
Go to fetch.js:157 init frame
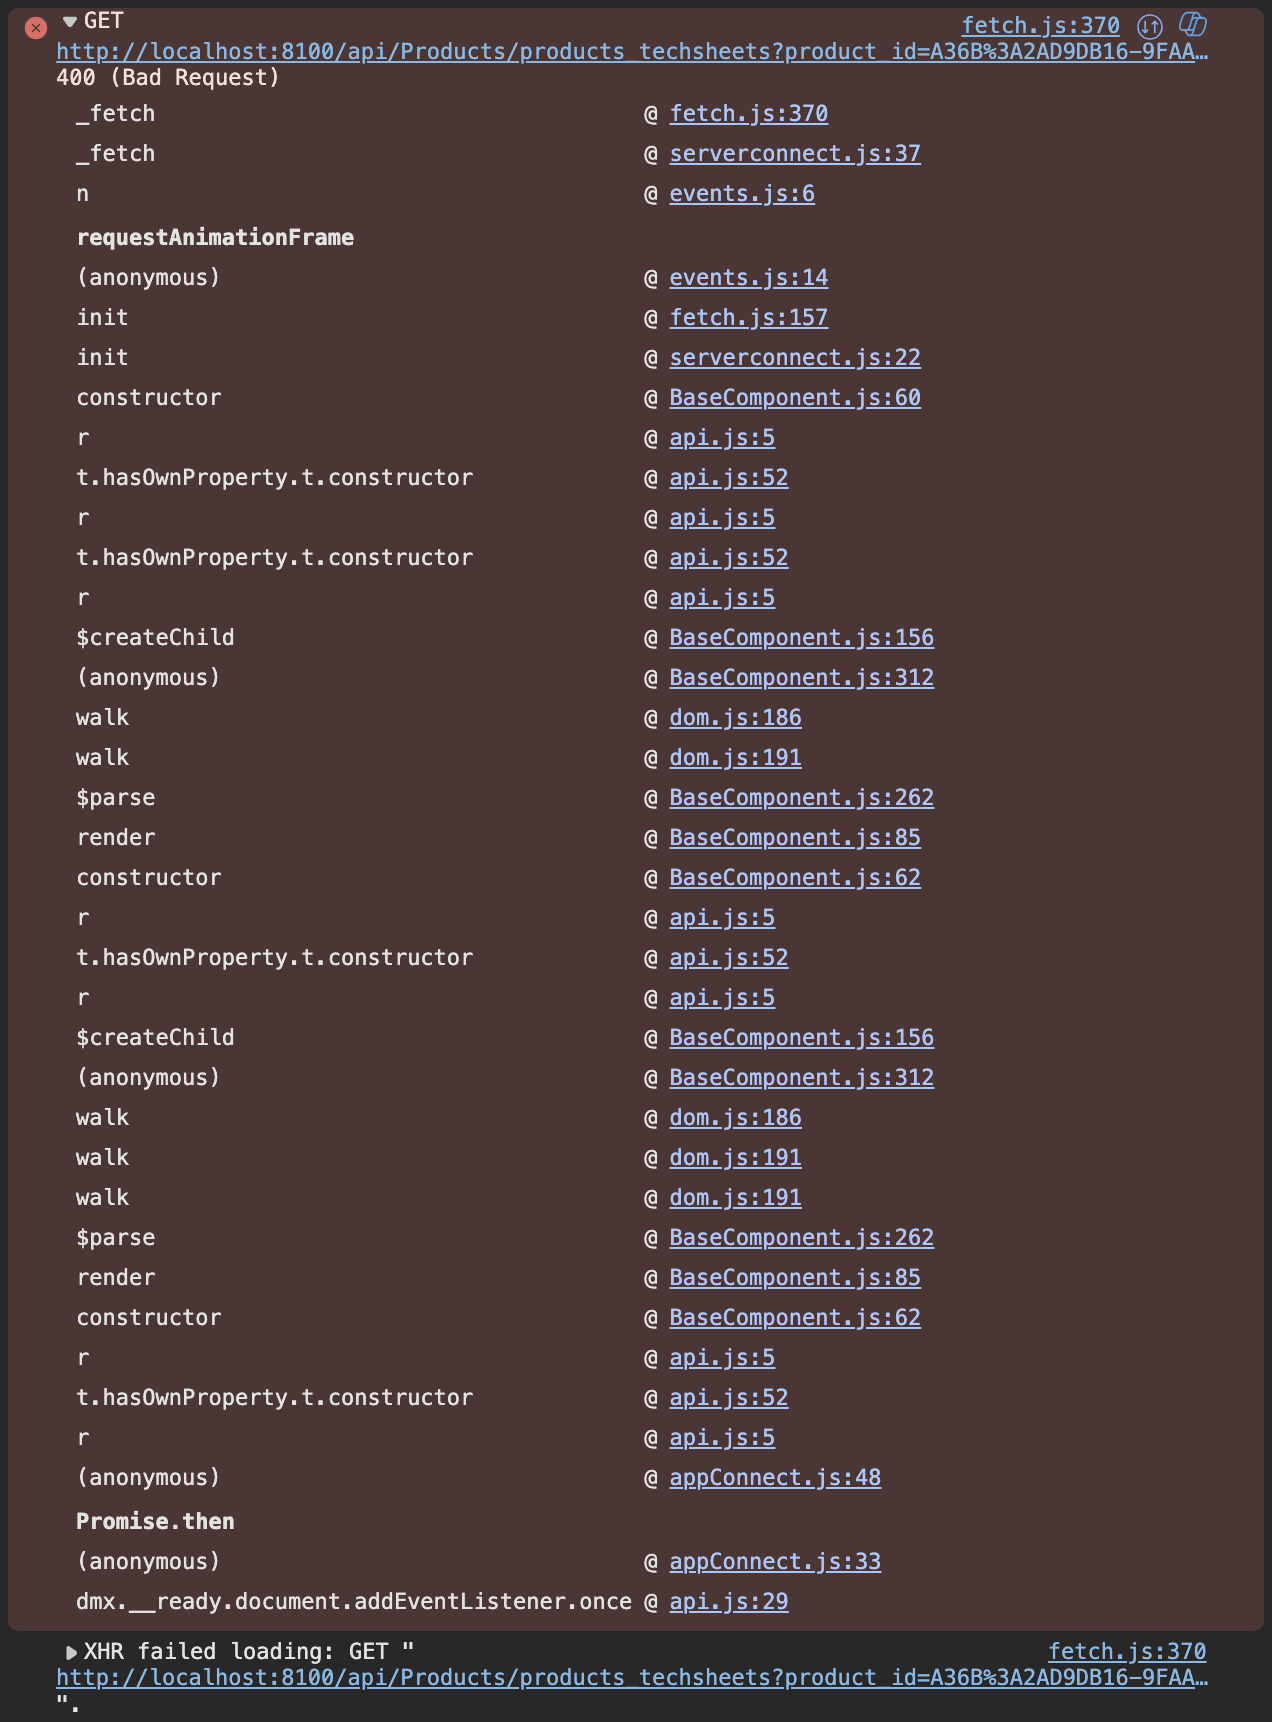(749, 318)
